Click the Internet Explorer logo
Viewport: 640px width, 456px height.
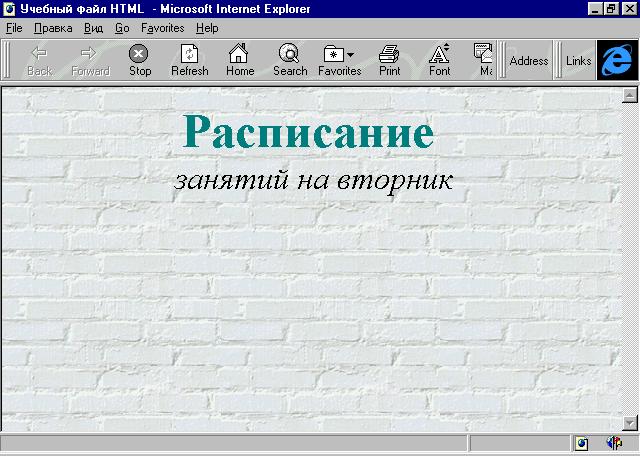pyautogui.click(x=617, y=60)
